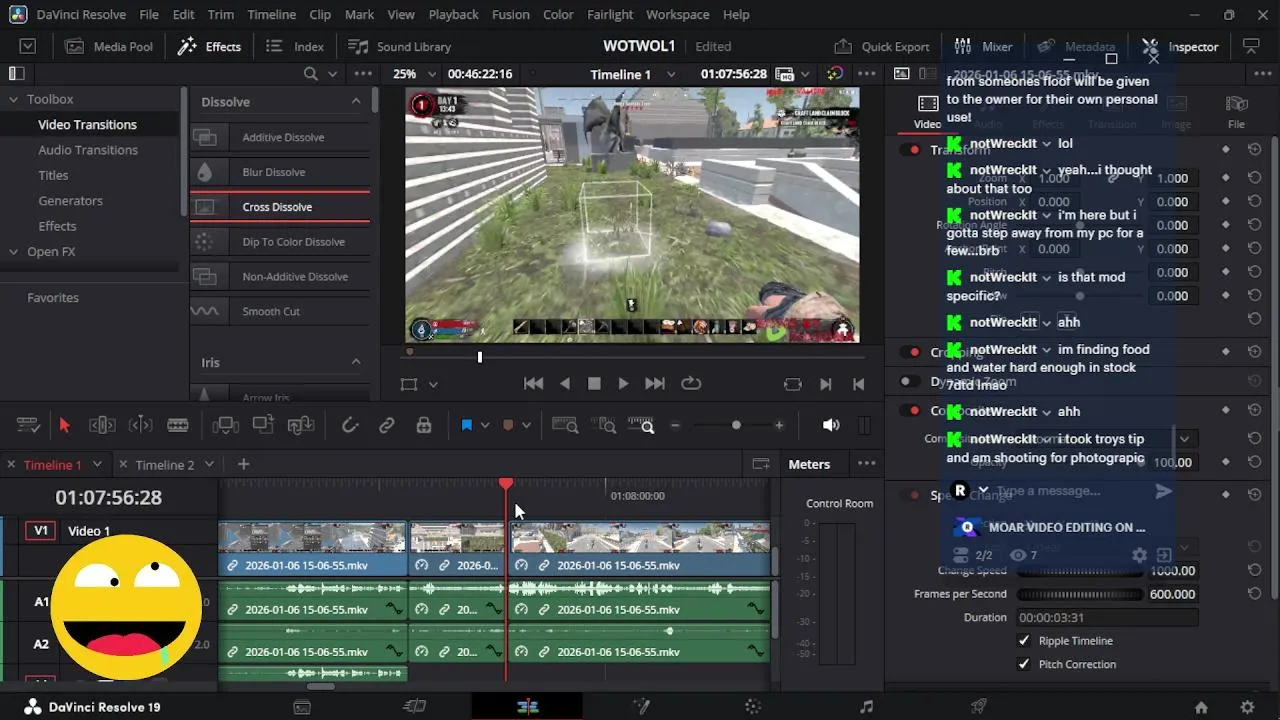Toggle the Inspector panel button
This screenshot has height=720, width=1280.
click(x=1180, y=46)
